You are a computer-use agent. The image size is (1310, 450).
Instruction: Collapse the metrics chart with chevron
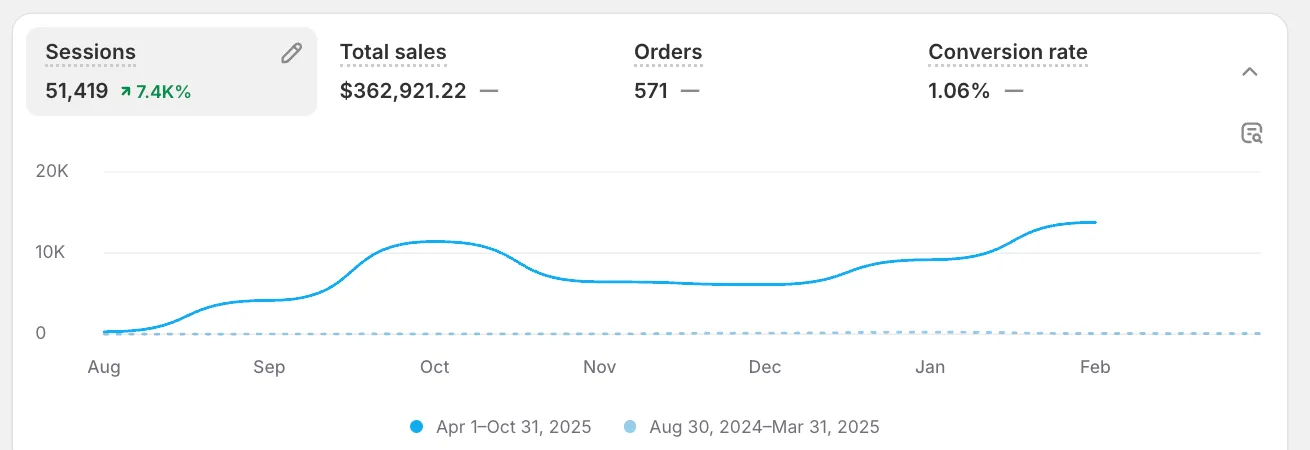(x=1249, y=72)
